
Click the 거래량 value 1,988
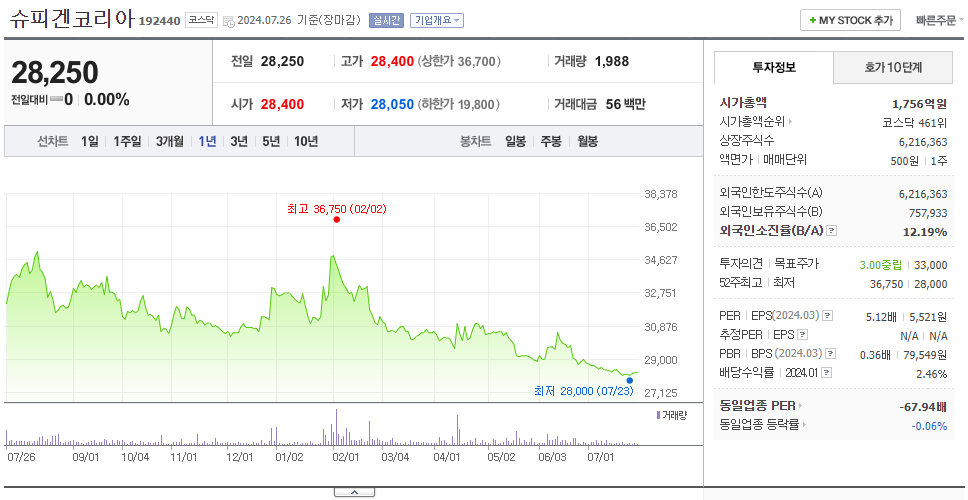pos(612,62)
